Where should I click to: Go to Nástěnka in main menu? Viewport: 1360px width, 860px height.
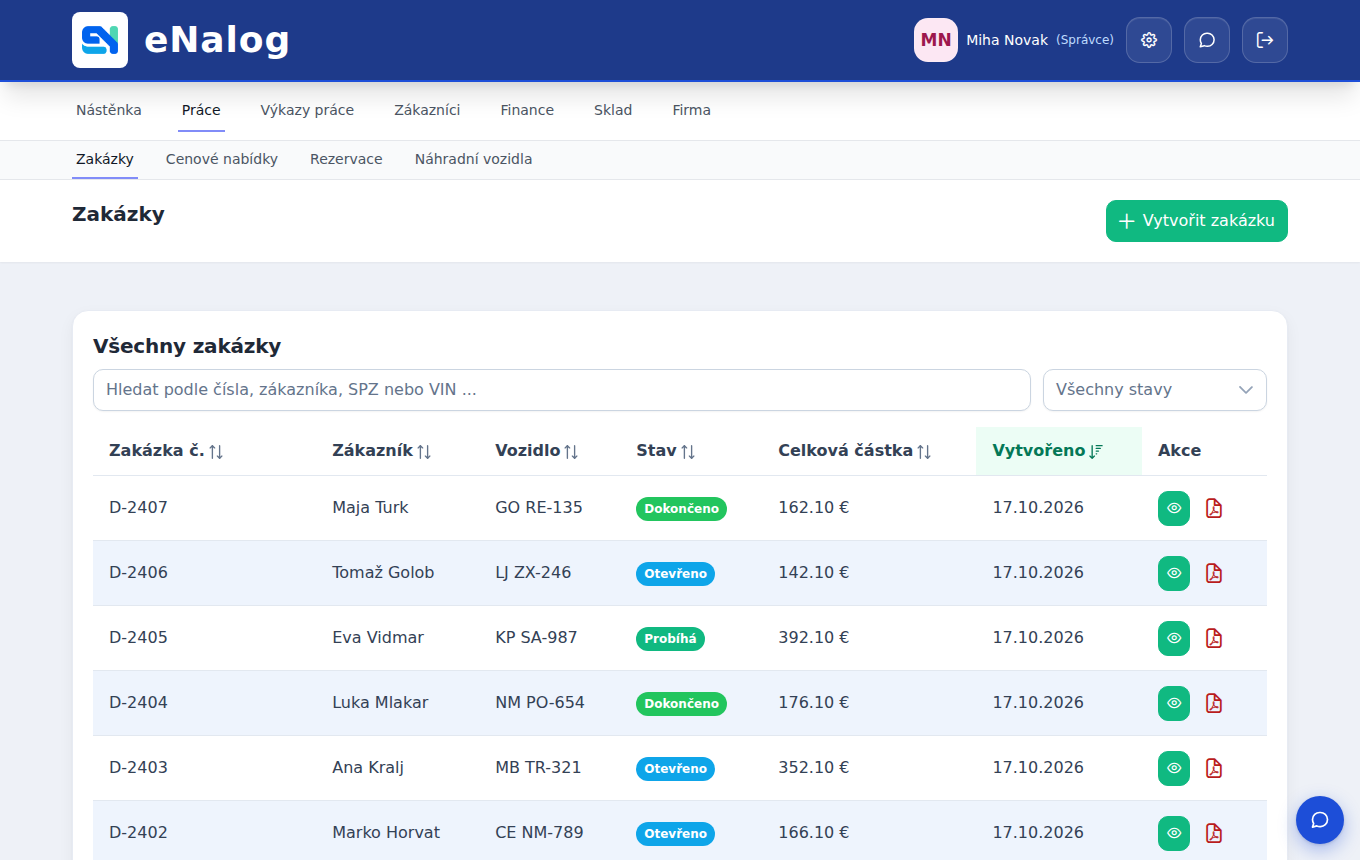click(109, 110)
